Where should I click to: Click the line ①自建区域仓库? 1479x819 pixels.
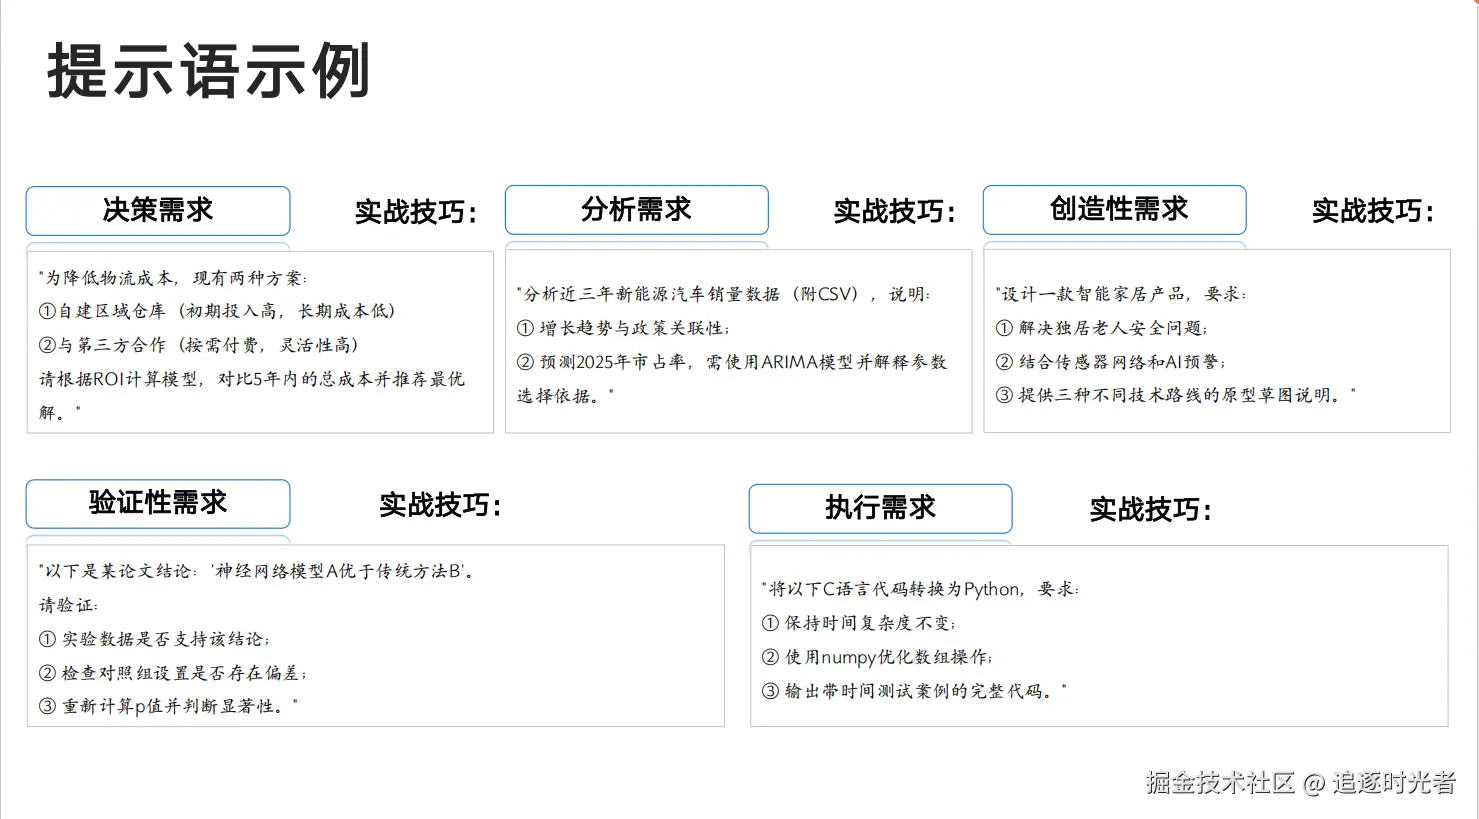[217, 311]
